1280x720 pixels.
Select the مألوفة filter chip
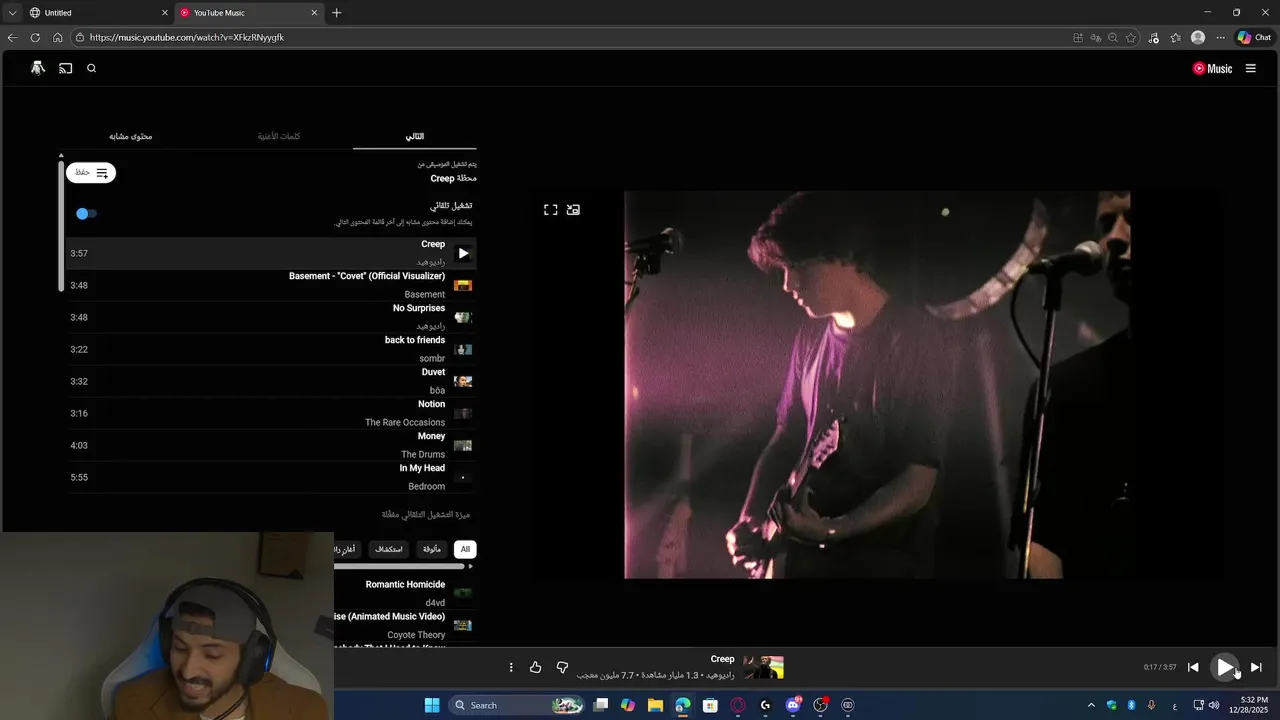pos(431,549)
